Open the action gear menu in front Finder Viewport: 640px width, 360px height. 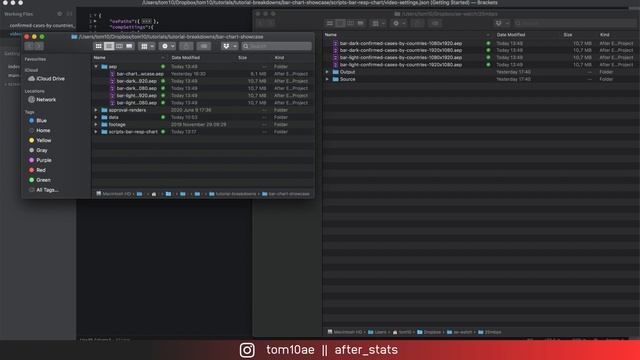[x=167, y=46]
